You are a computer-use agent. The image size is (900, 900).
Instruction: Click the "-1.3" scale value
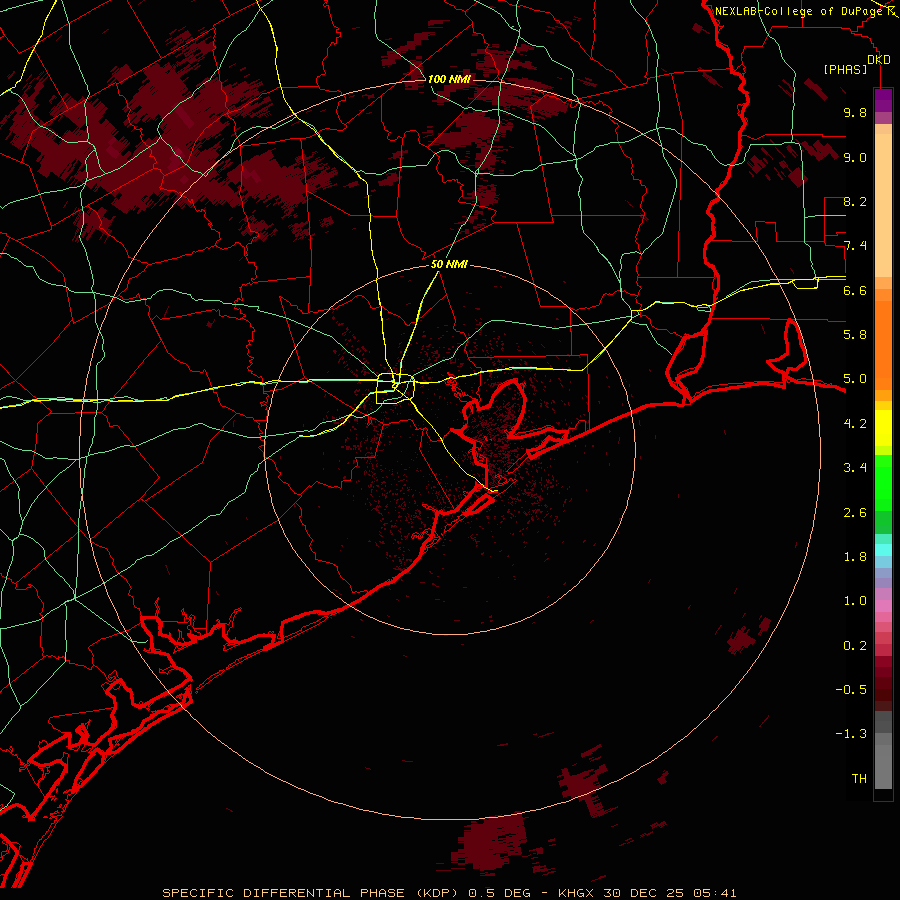pos(851,734)
